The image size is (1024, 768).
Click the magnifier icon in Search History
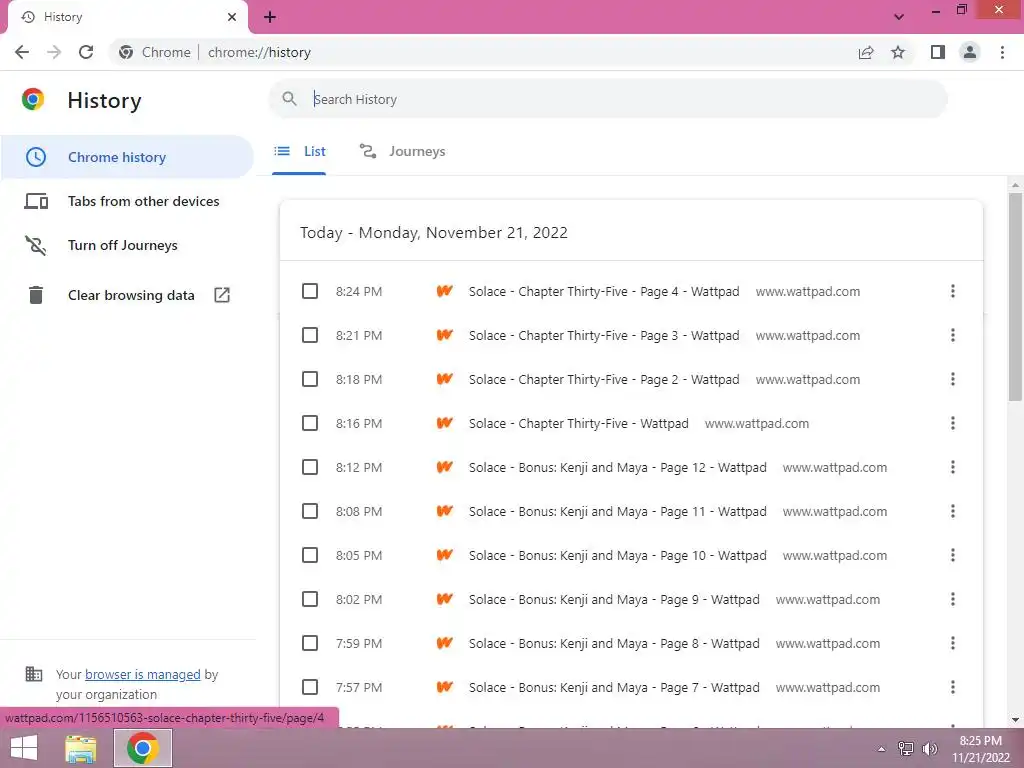click(x=289, y=99)
